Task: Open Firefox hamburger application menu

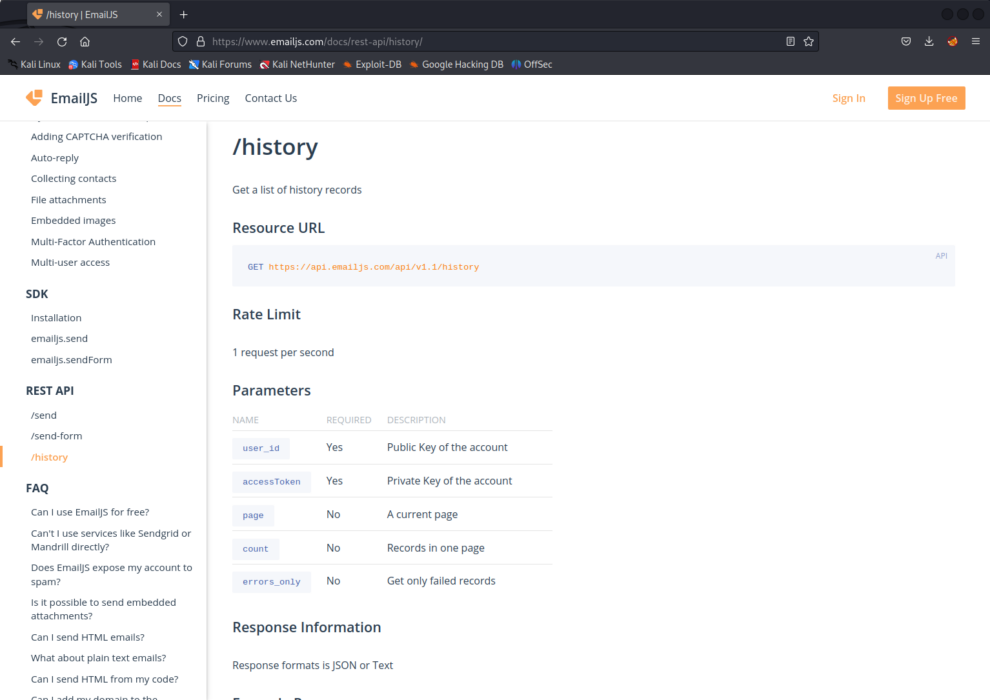Action: pos(975,42)
